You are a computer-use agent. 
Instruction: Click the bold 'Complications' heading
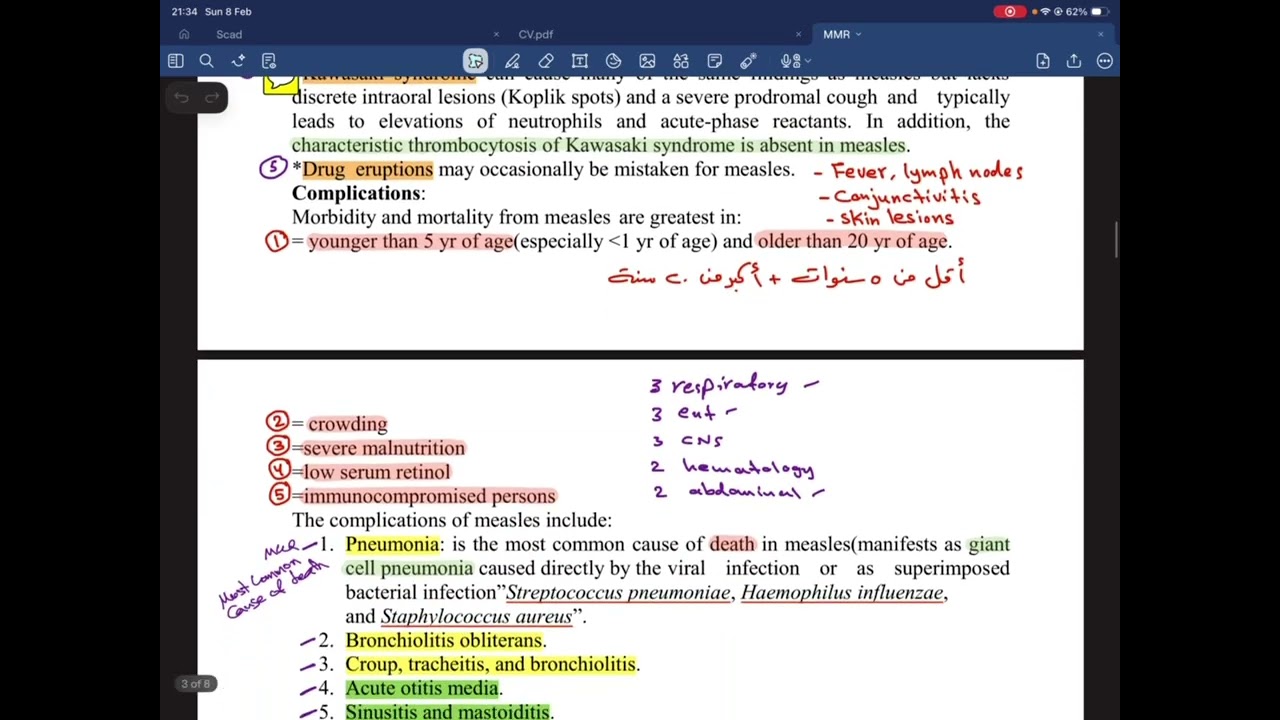point(356,193)
